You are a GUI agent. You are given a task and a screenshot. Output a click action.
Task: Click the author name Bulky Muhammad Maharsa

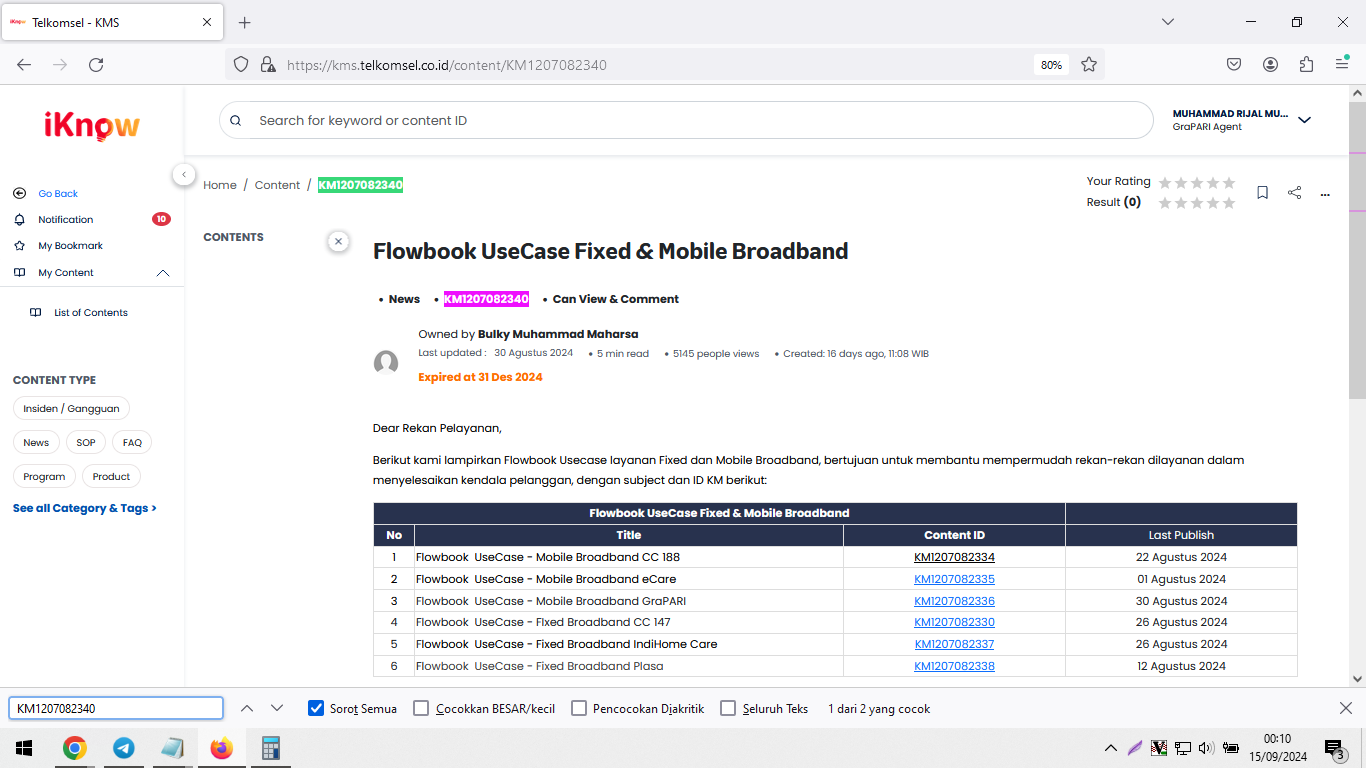pos(558,334)
